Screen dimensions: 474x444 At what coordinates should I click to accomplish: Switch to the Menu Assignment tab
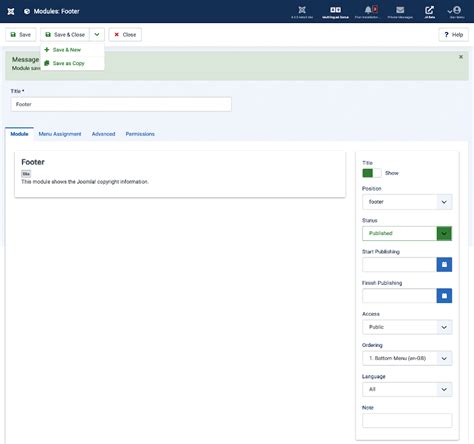(60, 134)
